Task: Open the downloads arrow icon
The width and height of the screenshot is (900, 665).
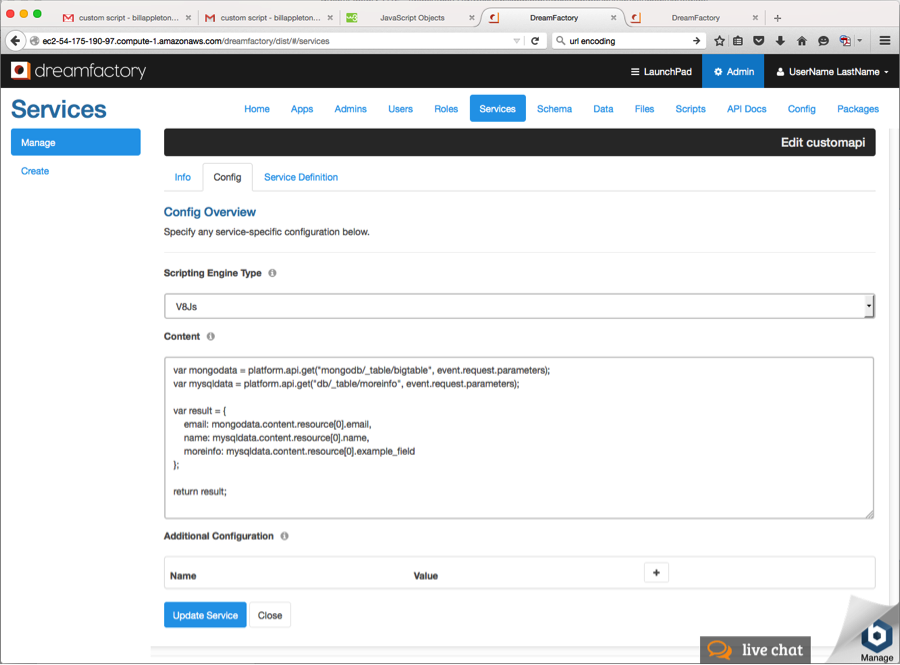Action: click(780, 41)
